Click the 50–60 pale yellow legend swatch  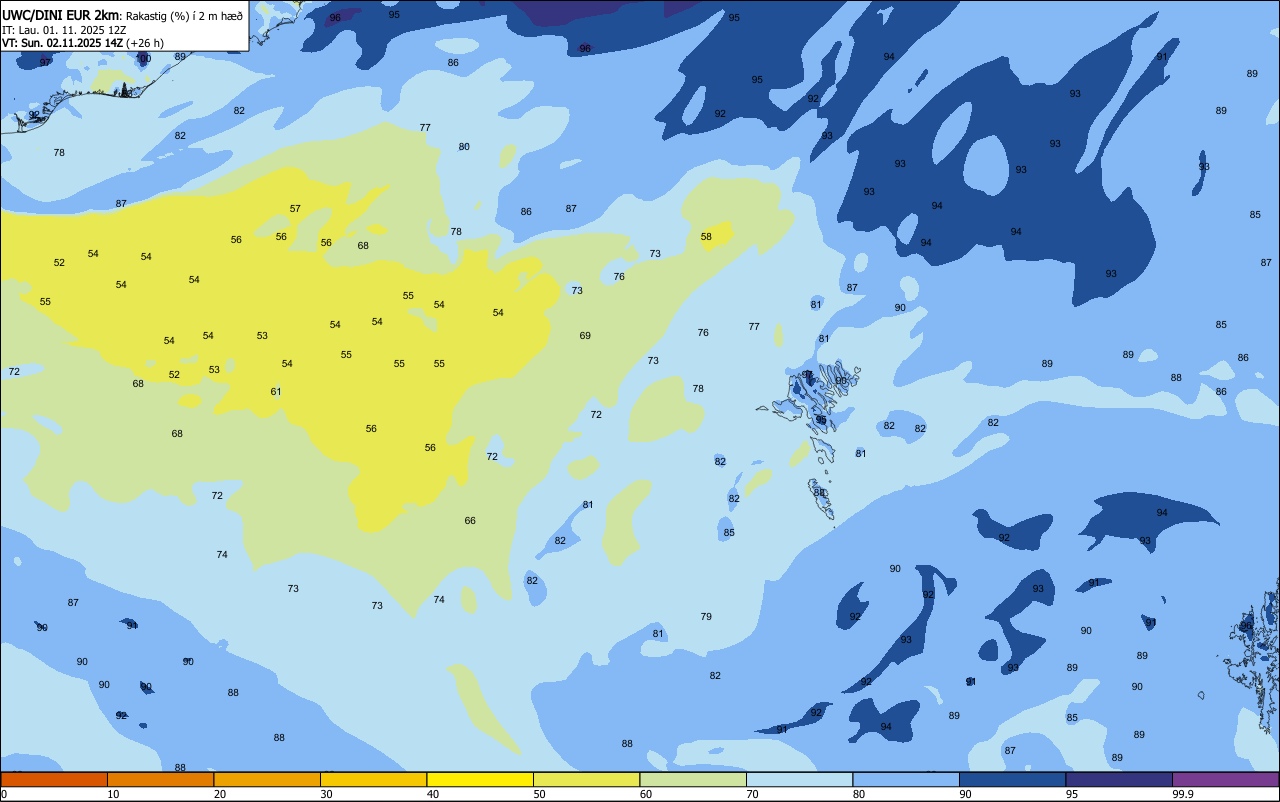tap(586, 779)
